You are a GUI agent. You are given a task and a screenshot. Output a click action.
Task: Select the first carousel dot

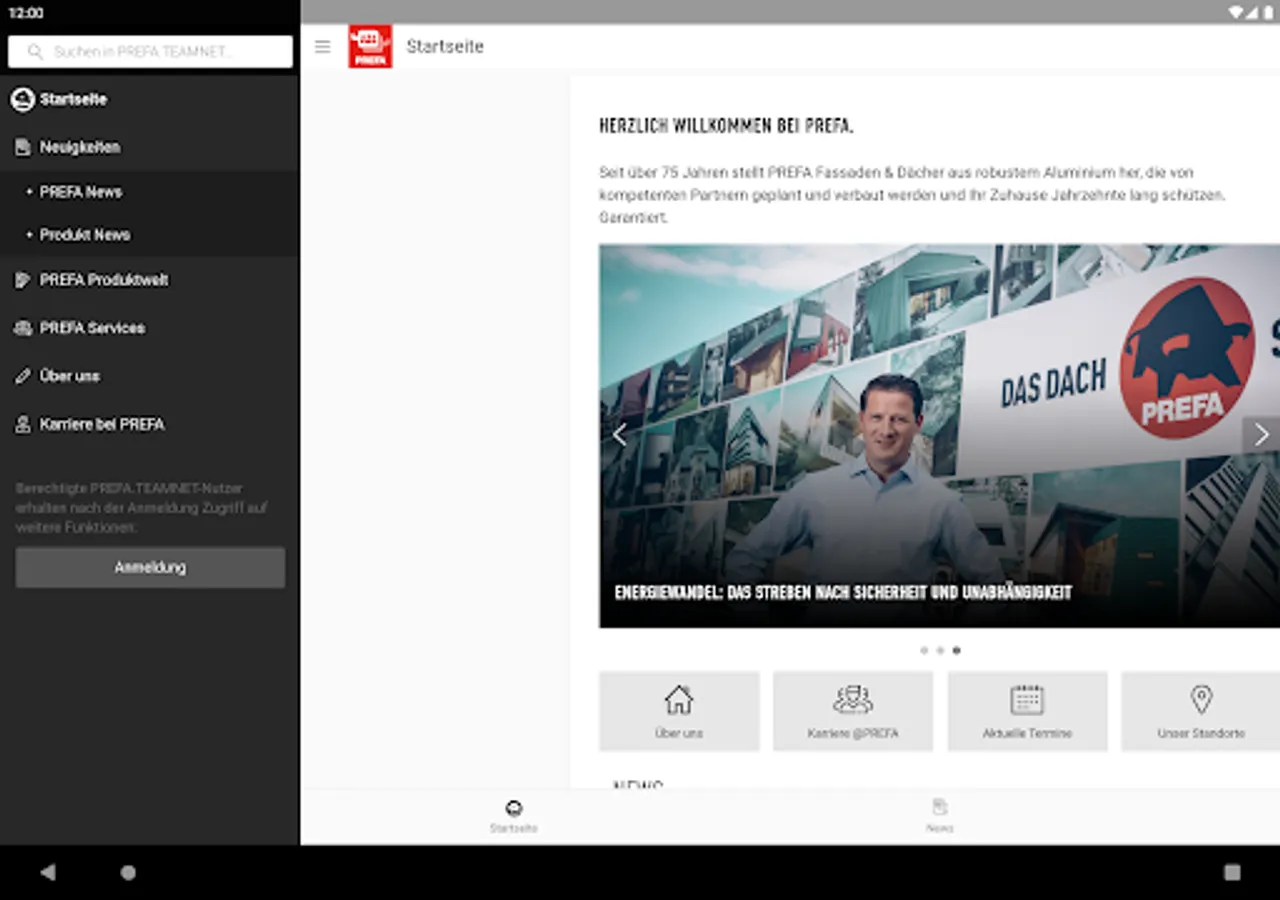coord(924,650)
